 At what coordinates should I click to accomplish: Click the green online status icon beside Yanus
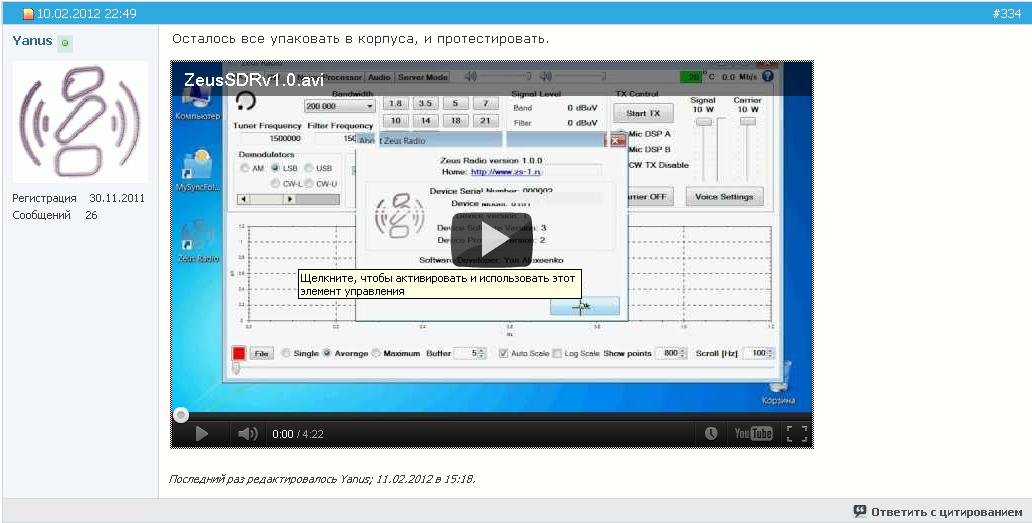pos(64,43)
